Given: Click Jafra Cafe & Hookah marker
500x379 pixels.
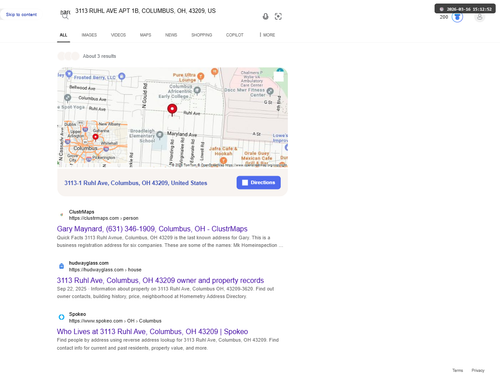Looking at the screenshot, I should [x=223, y=161].
